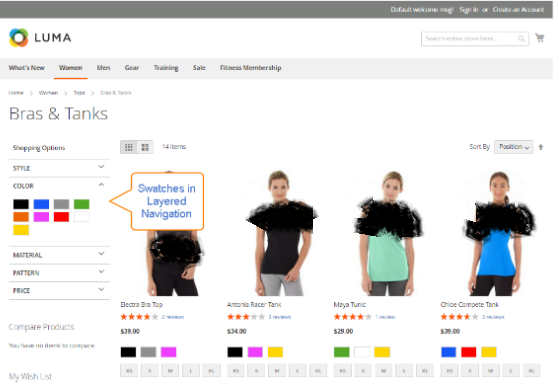Switch to list view mode
Screen dimensions: 559x385
point(145,147)
